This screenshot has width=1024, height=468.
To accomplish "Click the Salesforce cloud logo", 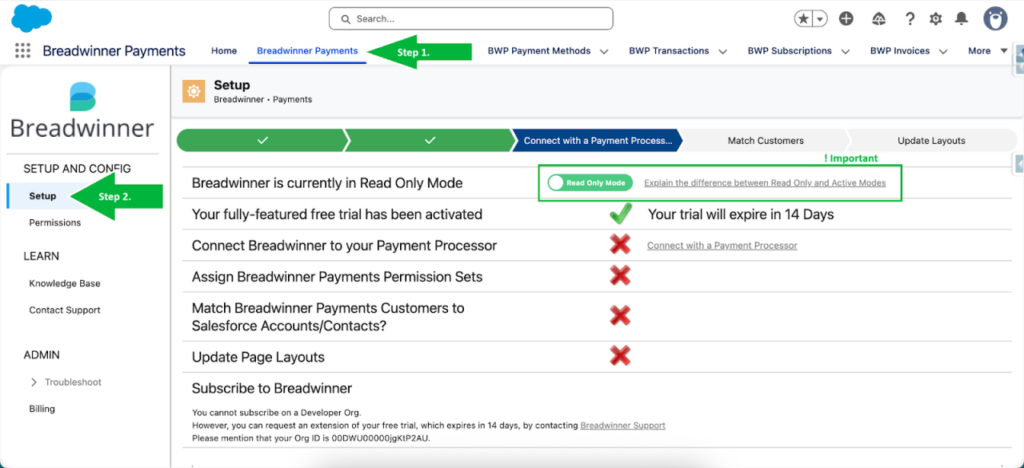I will pyautogui.click(x=31, y=18).
